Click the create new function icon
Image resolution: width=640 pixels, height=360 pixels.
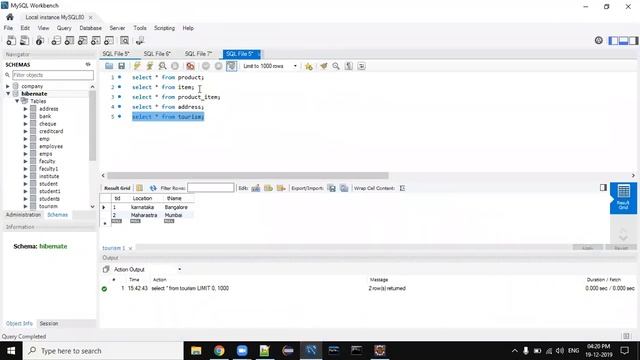click(109, 40)
